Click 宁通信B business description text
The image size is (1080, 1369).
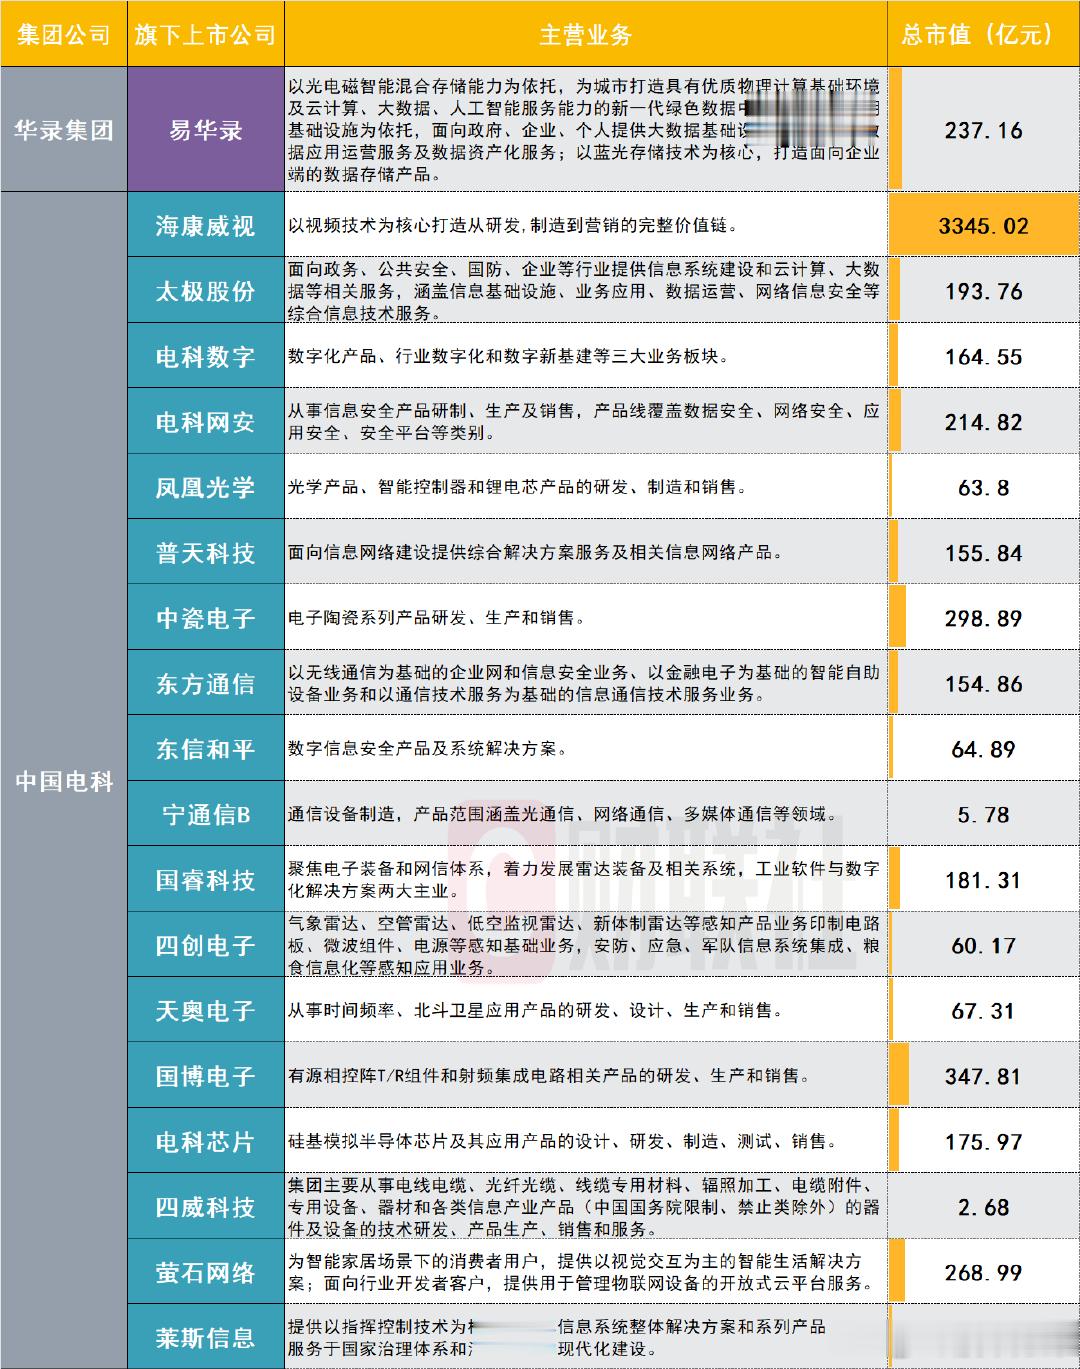click(x=563, y=814)
